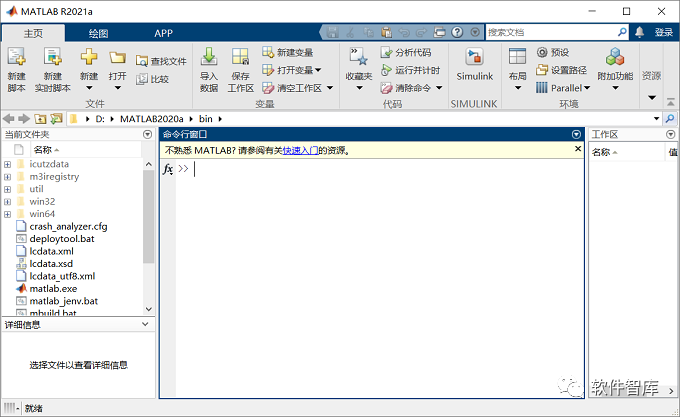Image resolution: width=680 pixels, height=417 pixels.
Task: Click the 新建脚本 (New Script) icon
Action: click(x=16, y=57)
